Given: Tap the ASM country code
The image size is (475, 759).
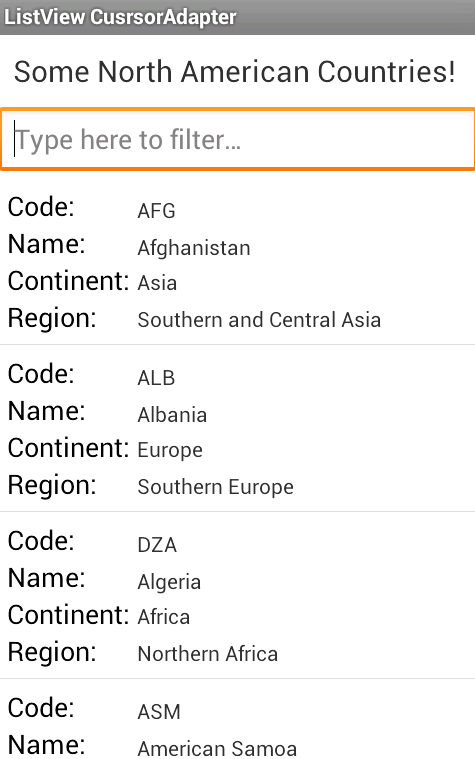Looking at the screenshot, I should pos(159,712).
